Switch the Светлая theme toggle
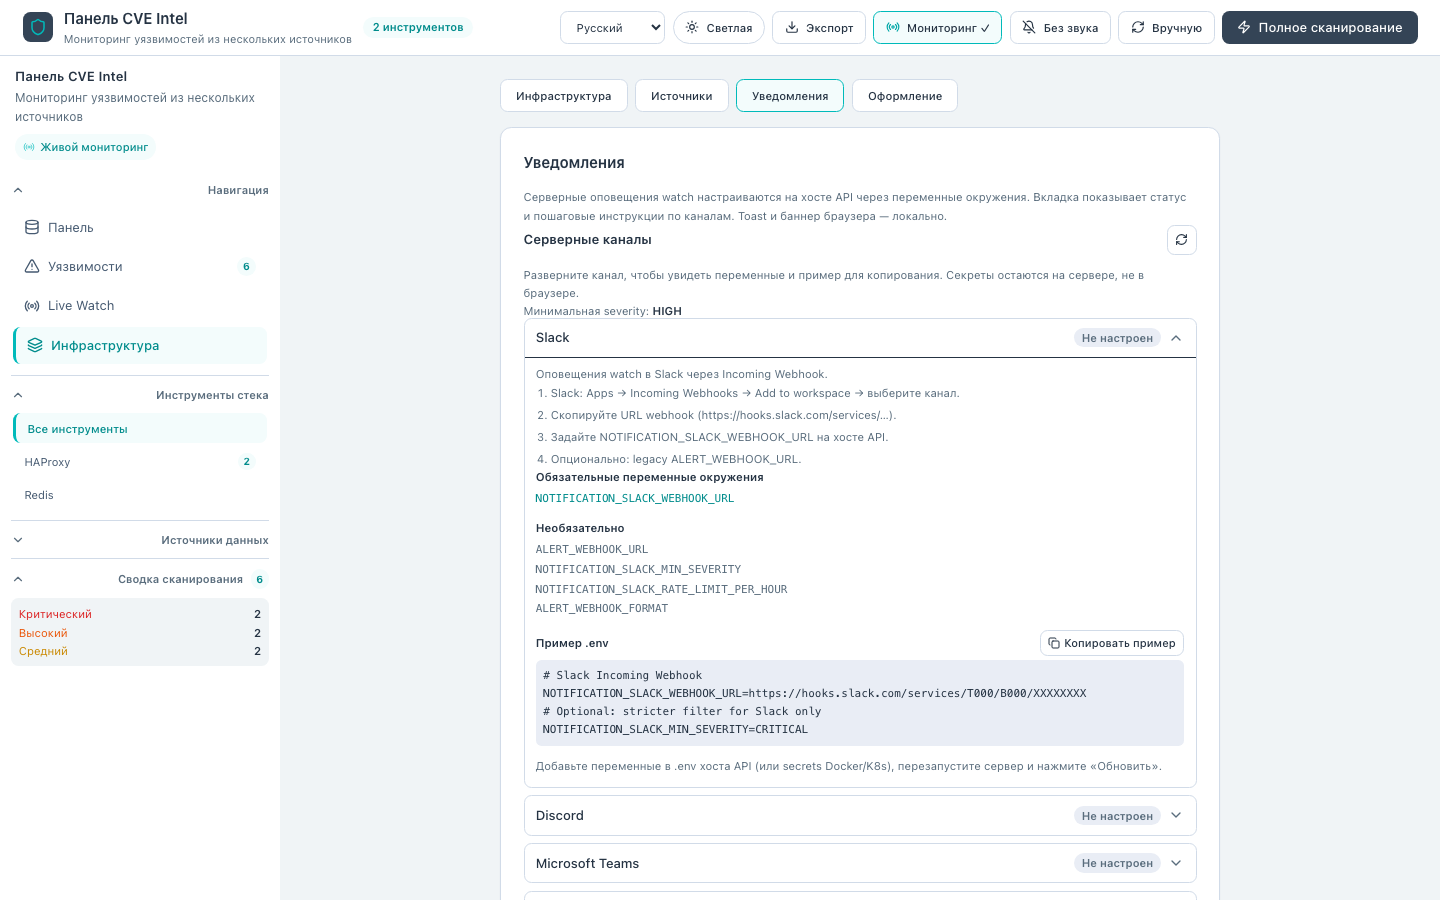 click(719, 27)
